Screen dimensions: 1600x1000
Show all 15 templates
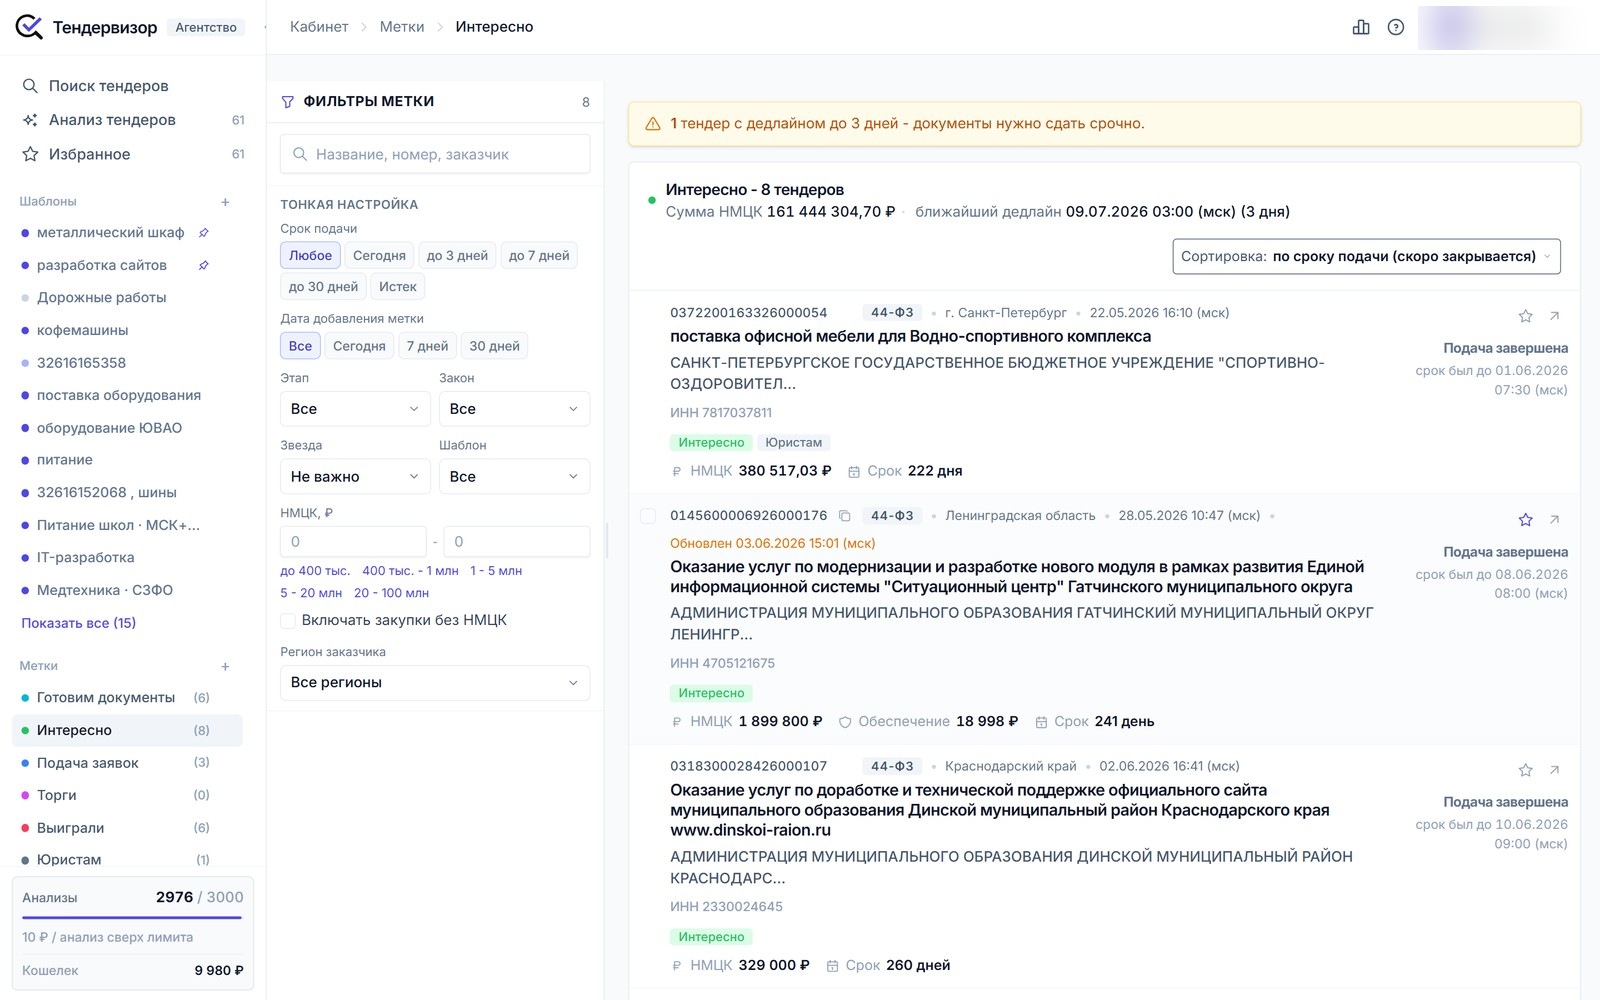[x=79, y=623]
